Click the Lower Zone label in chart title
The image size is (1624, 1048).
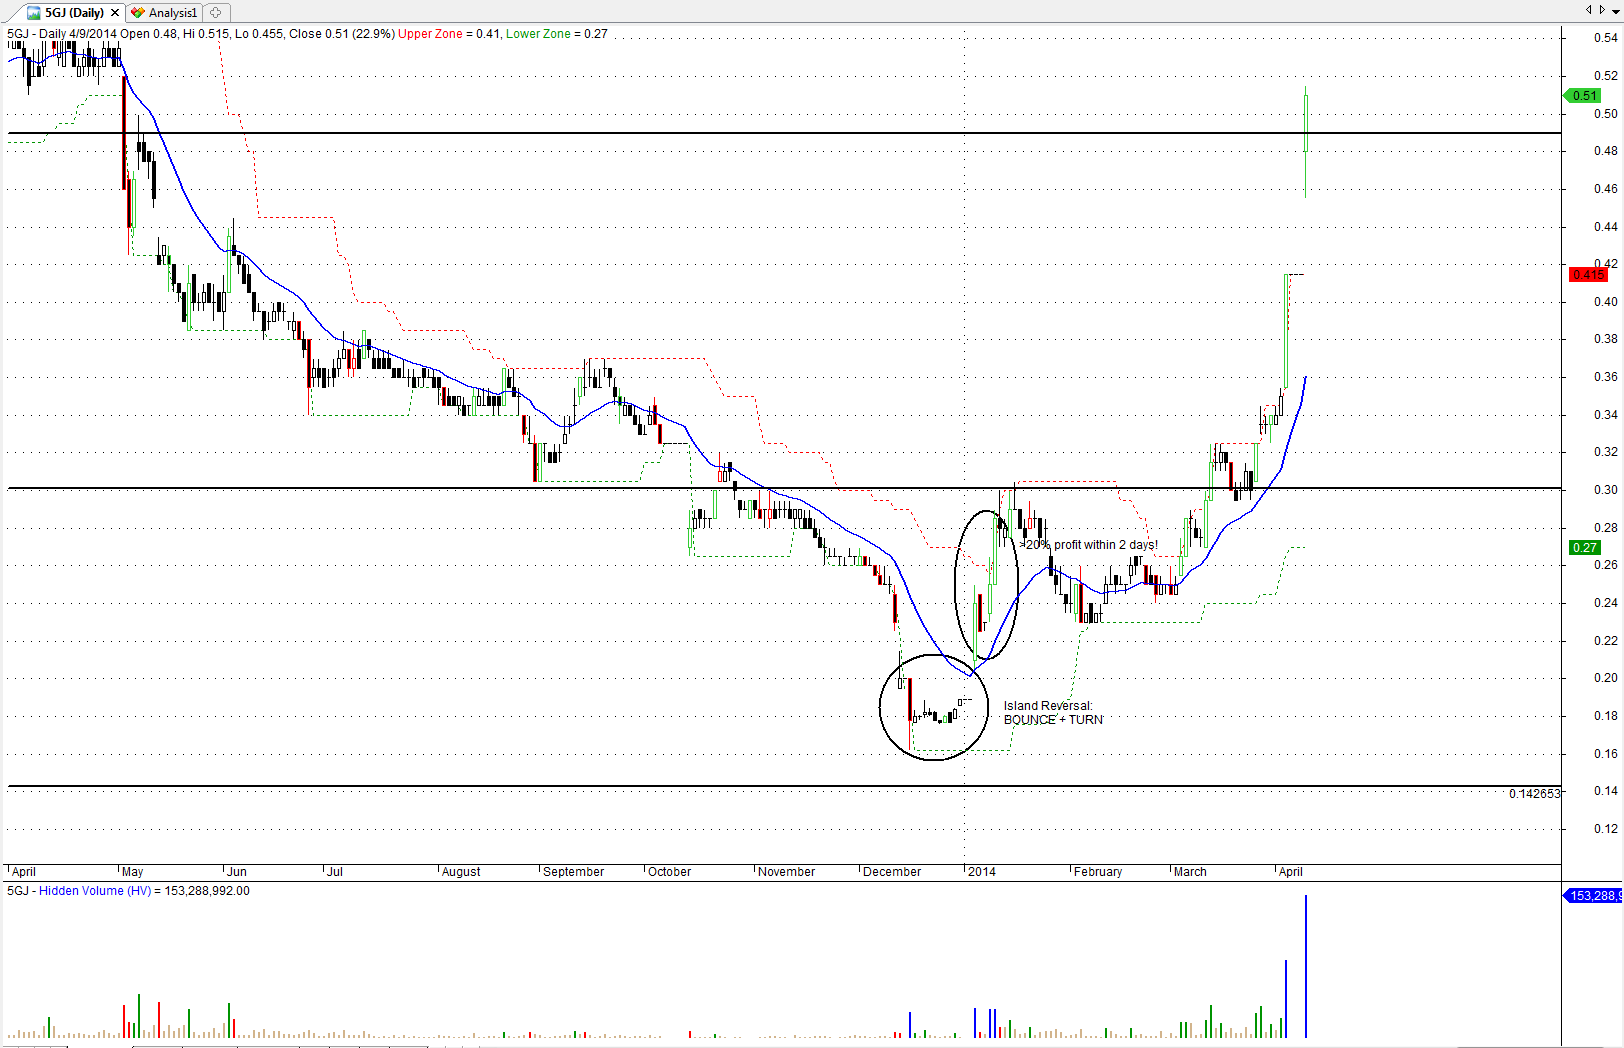[x=538, y=34]
